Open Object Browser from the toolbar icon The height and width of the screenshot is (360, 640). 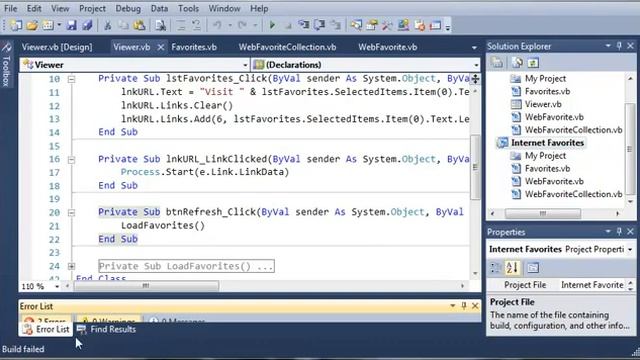tap(403, 25)
